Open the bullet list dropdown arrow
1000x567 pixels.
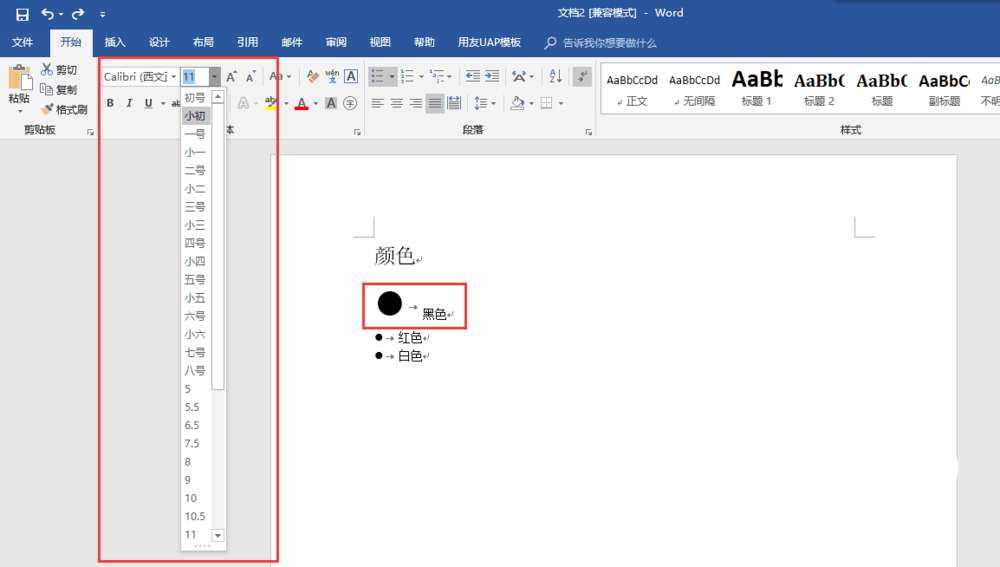point(392,77)
